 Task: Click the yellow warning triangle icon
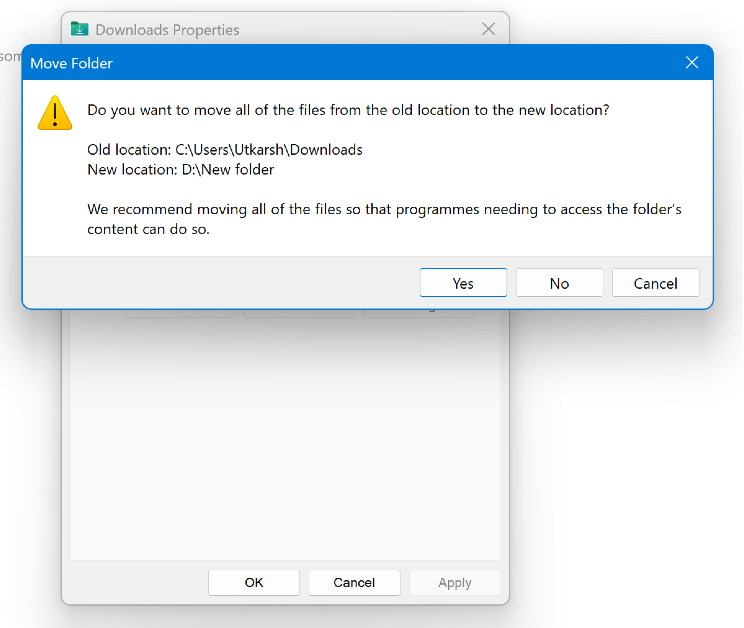point(55,113)
